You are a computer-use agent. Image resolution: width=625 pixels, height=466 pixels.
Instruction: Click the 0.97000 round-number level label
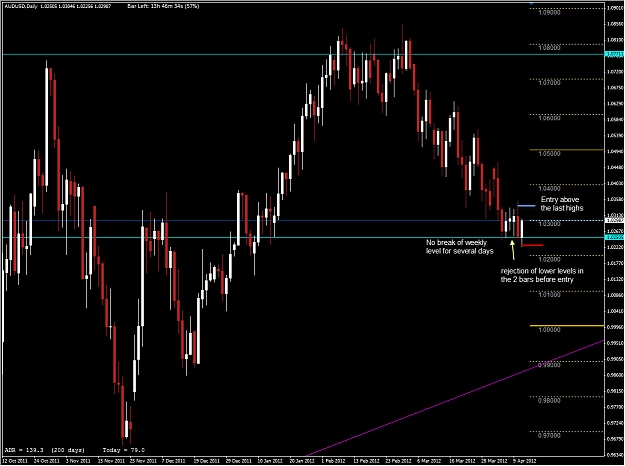[x=549, y=435]
